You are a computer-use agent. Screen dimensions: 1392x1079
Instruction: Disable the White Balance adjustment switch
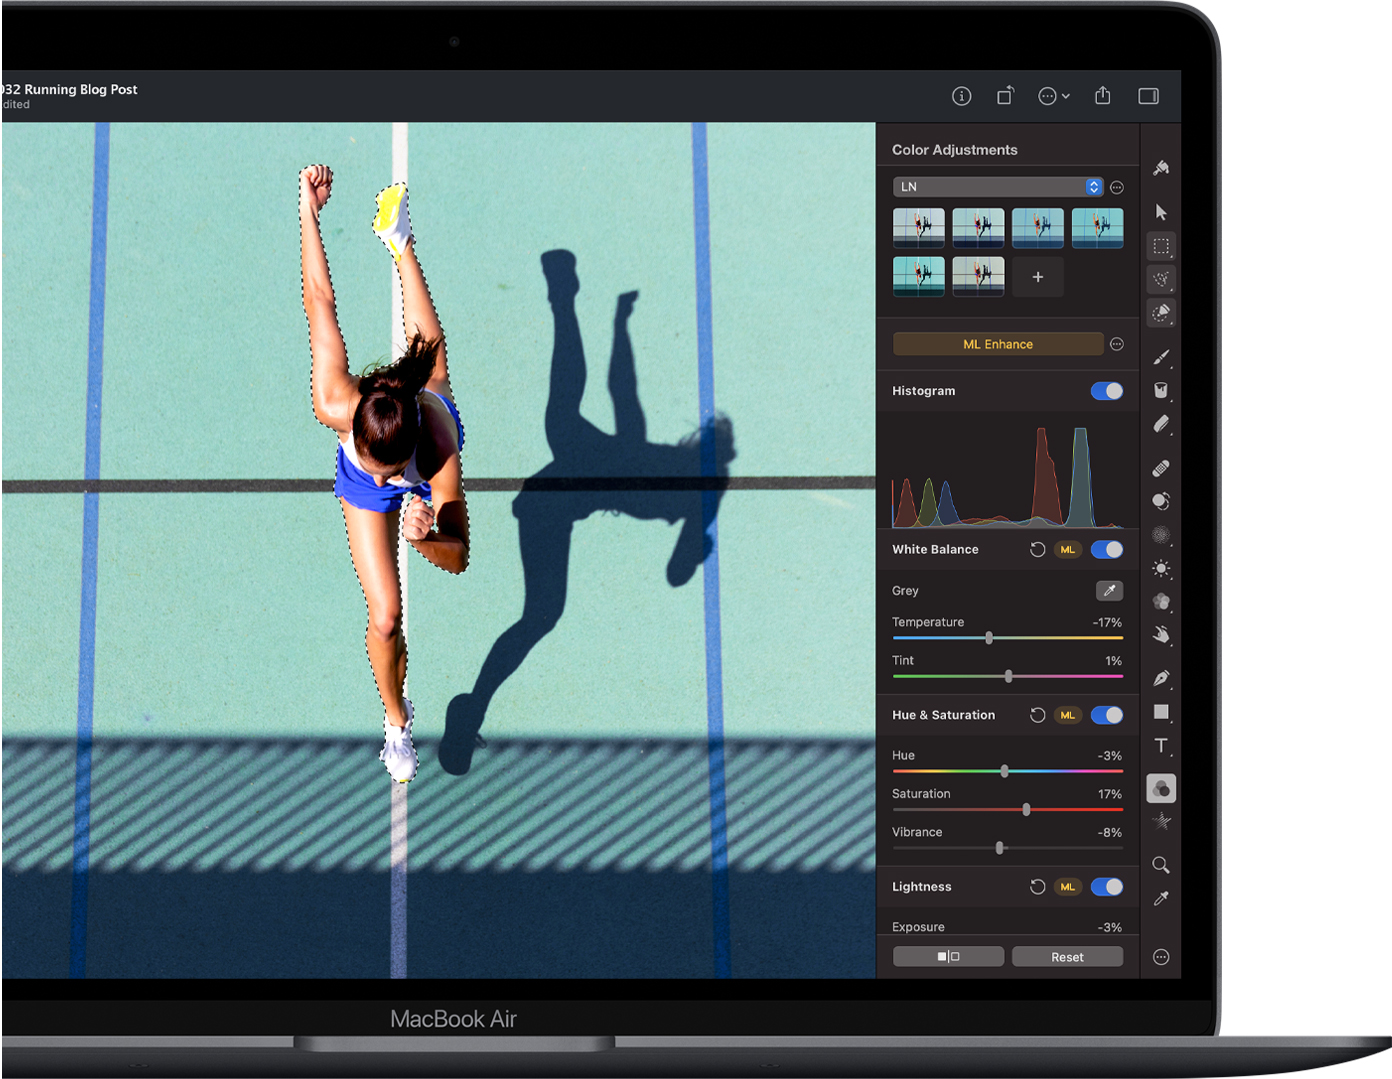click(x=1106, y=549)
